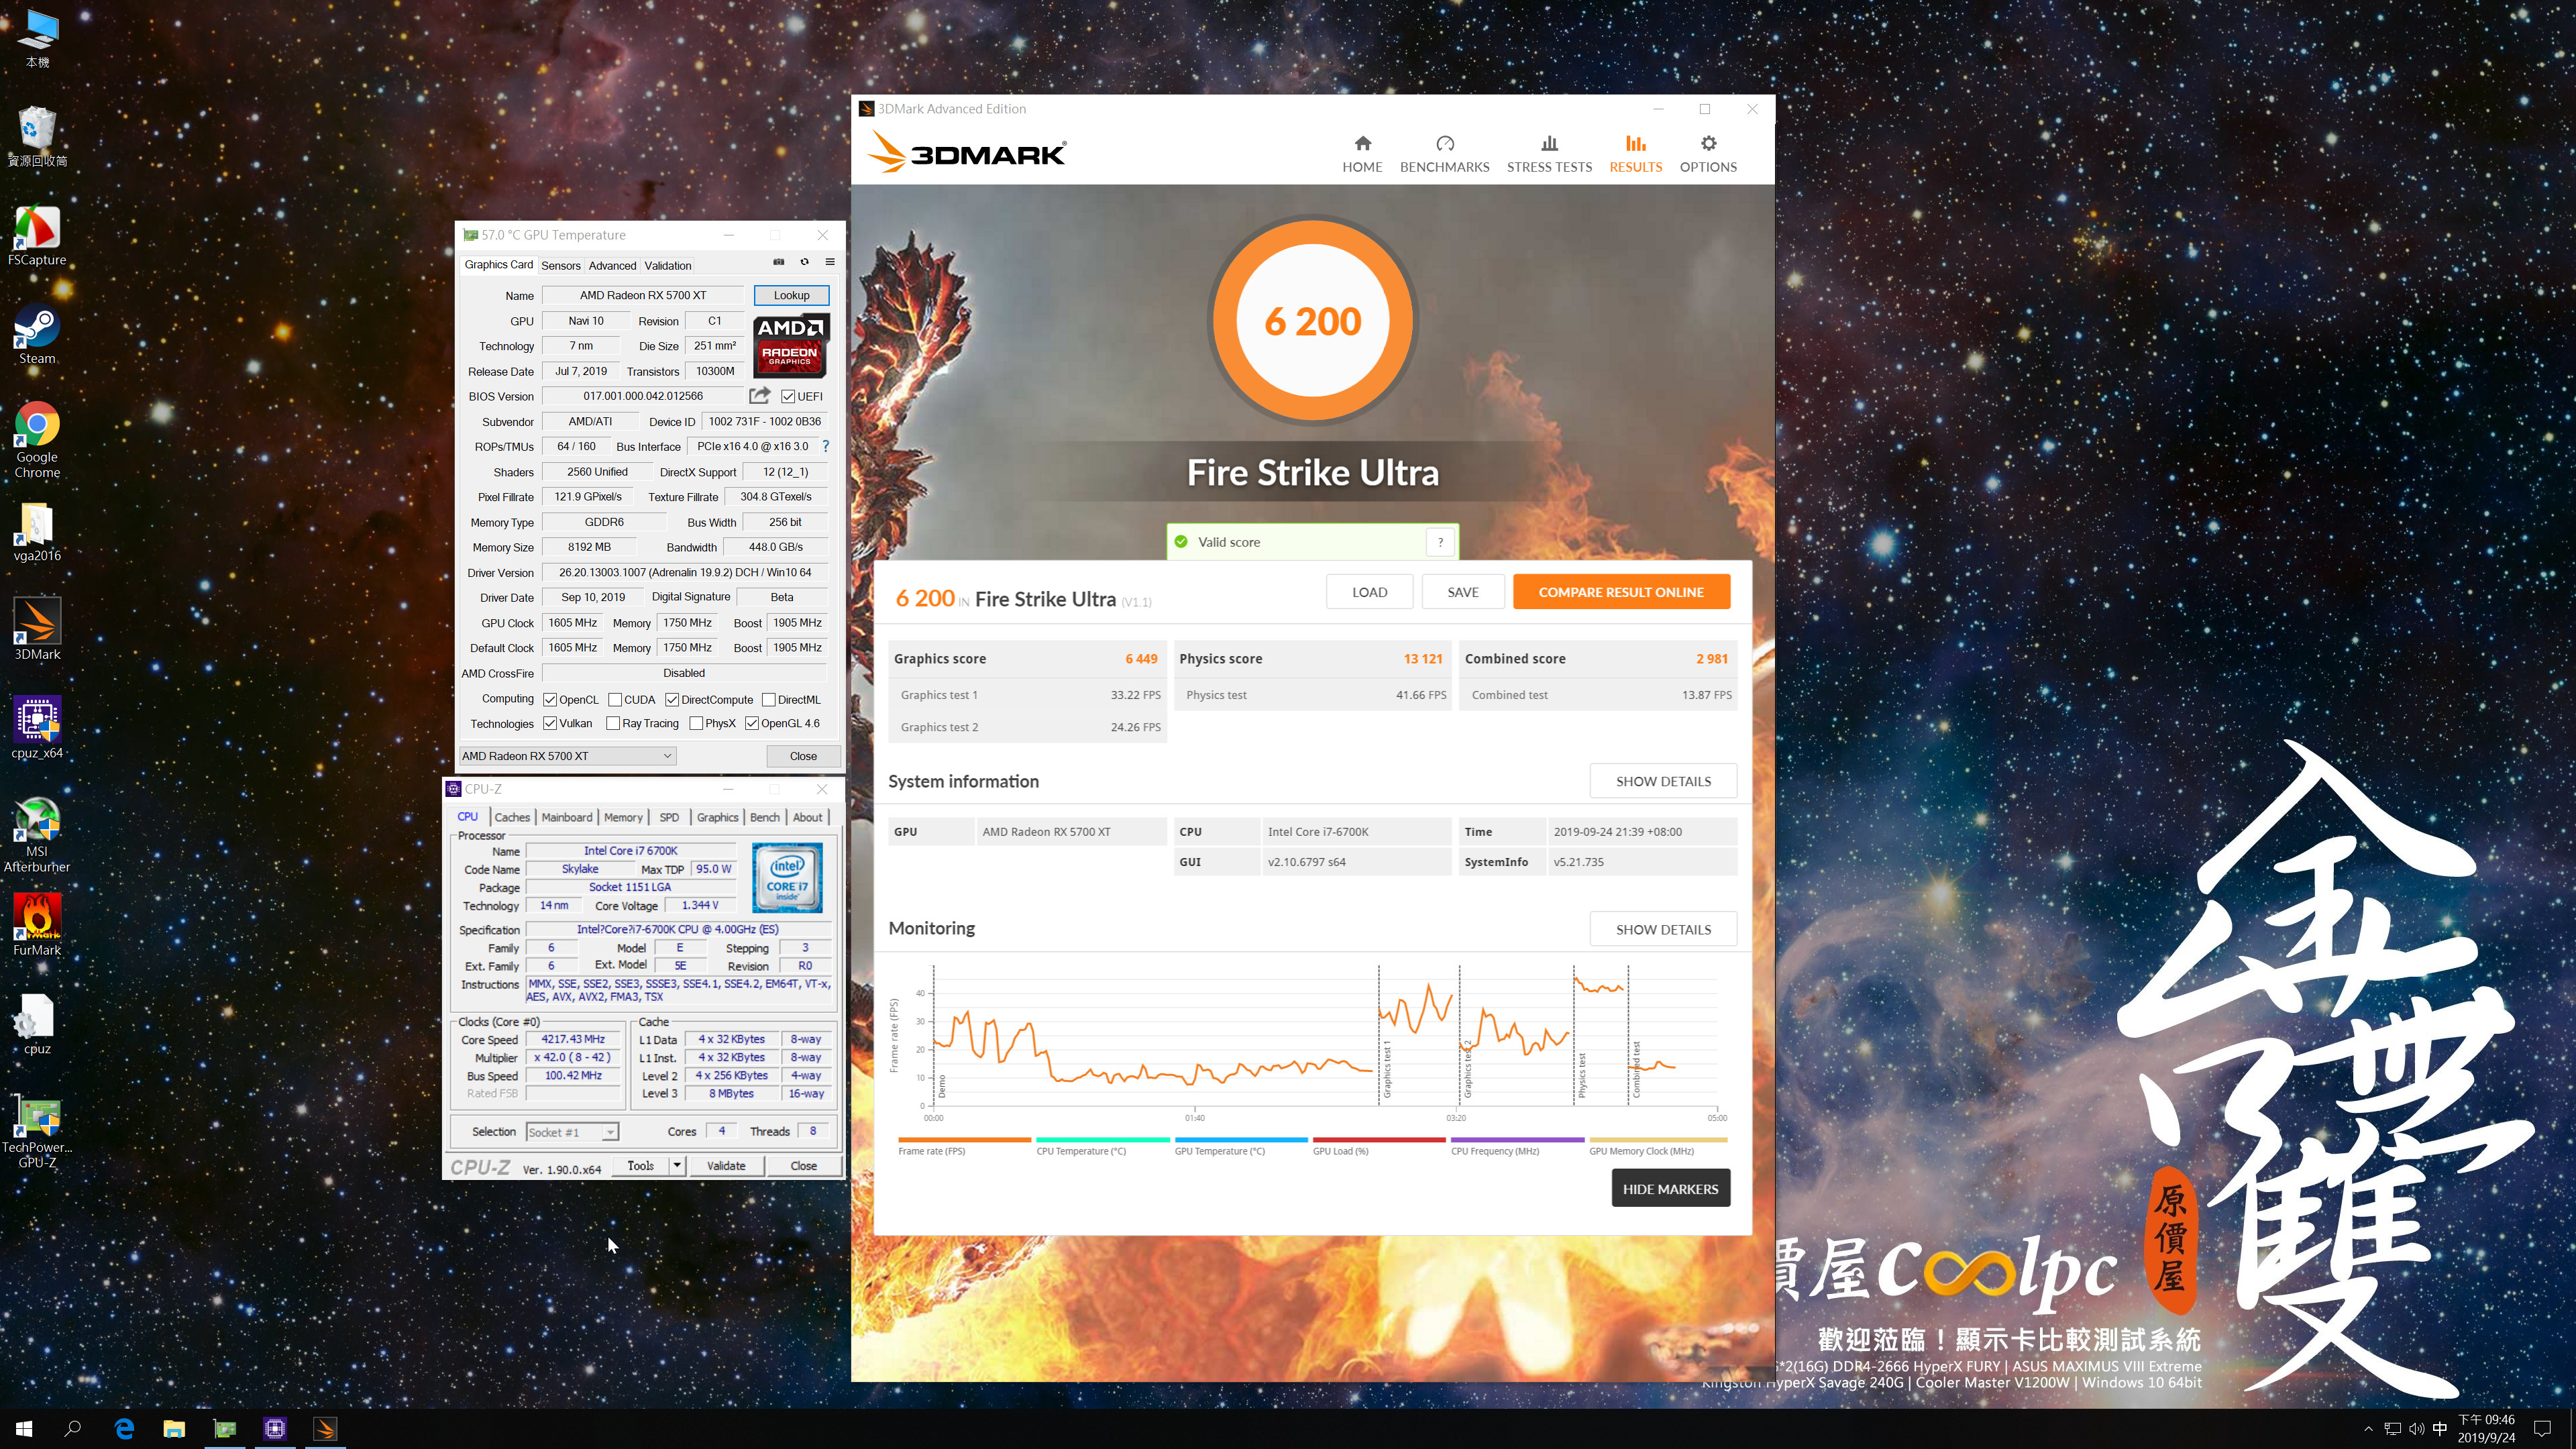This screenshot has width=2576, height=1449.
Task: Switch to the Graphics tab in CPU-Z
Action: pos(717,817)
